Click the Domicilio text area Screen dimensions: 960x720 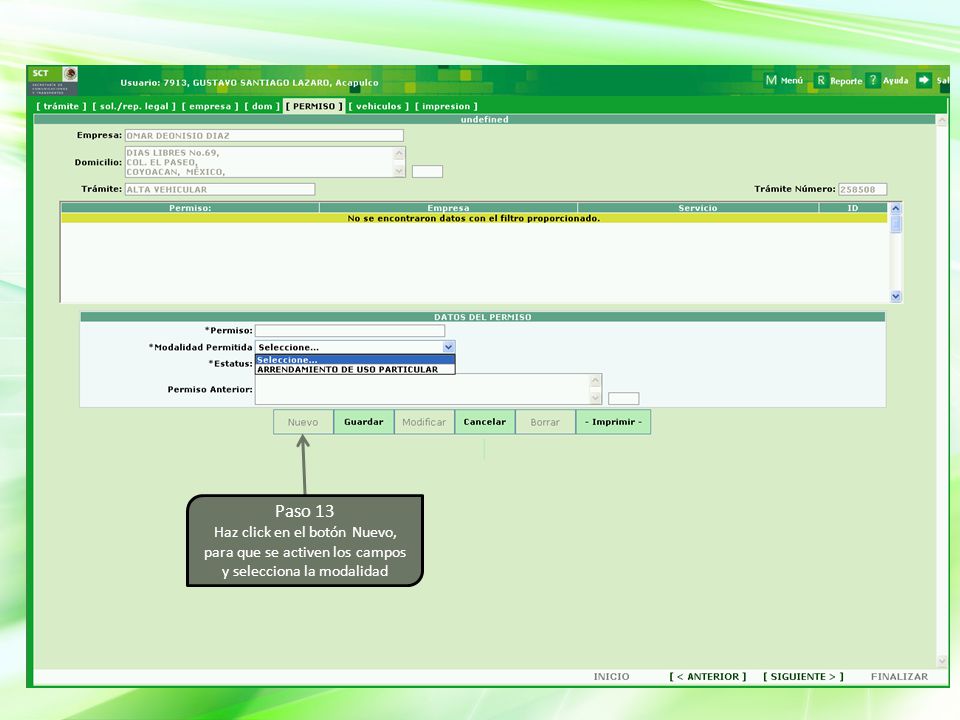265,162
